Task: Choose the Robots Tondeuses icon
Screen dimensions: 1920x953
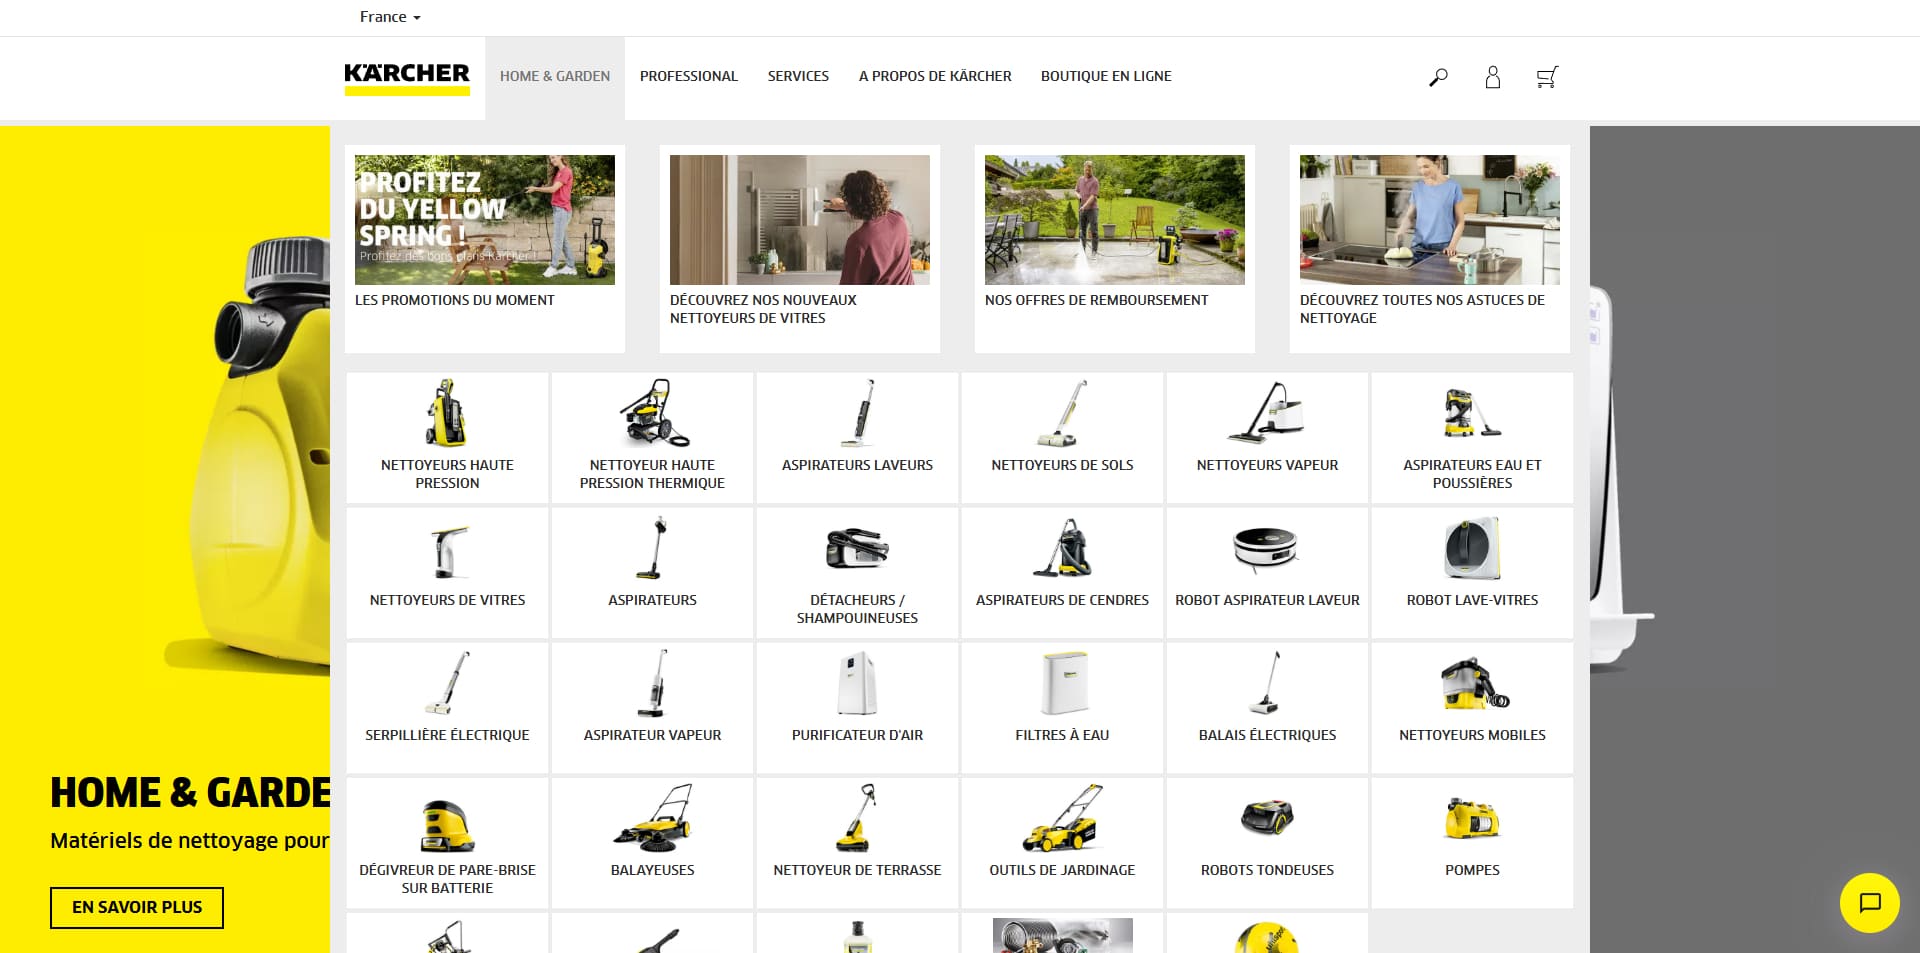Action: pyautogui.click(x=1267, y=818)
